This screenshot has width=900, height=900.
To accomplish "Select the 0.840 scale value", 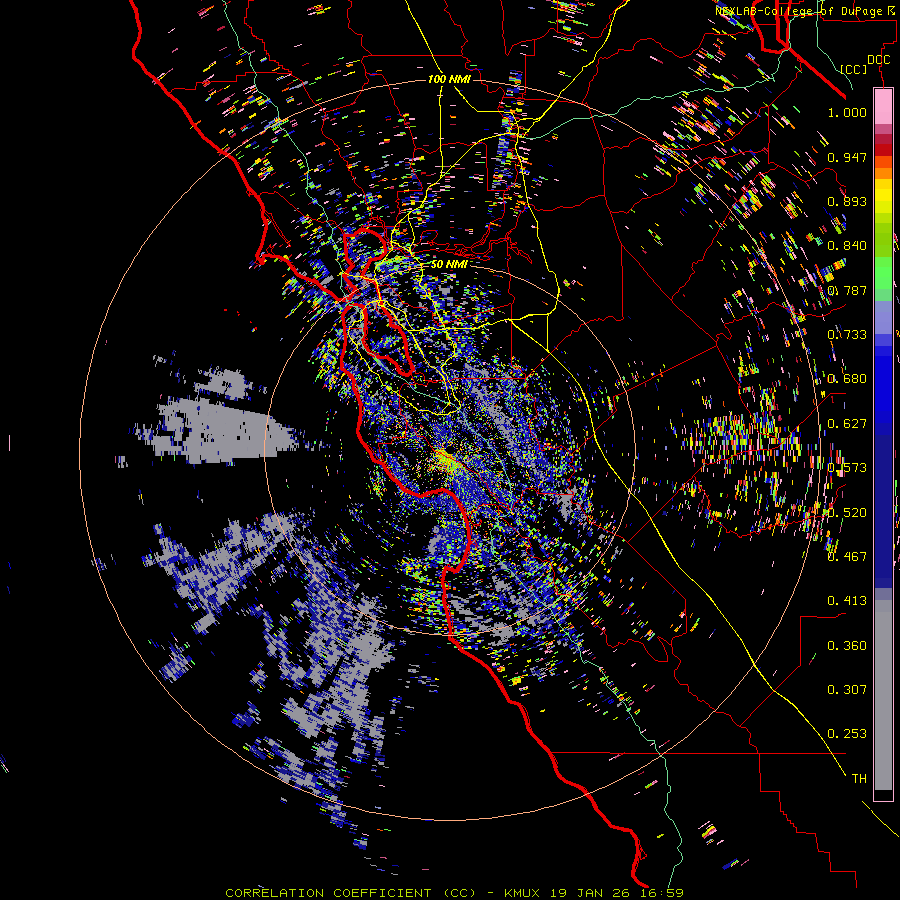I will [847, 246].
